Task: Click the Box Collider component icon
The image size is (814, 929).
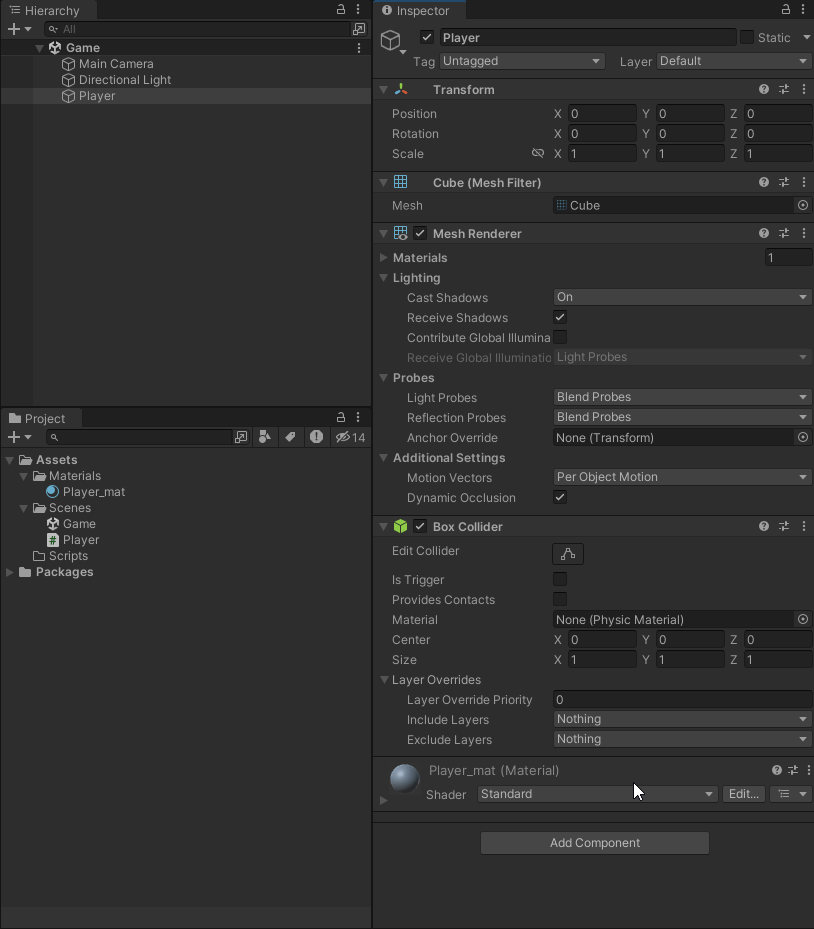Action: [x=399, y=526]
